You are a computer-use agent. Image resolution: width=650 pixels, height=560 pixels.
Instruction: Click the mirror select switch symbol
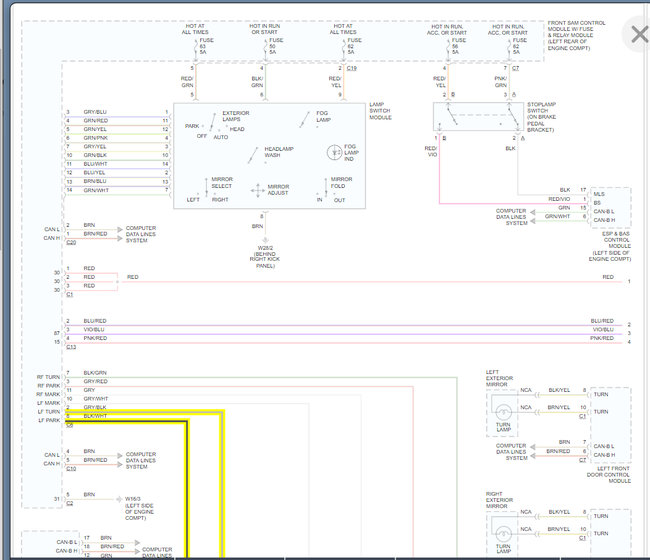coord(204,190)
